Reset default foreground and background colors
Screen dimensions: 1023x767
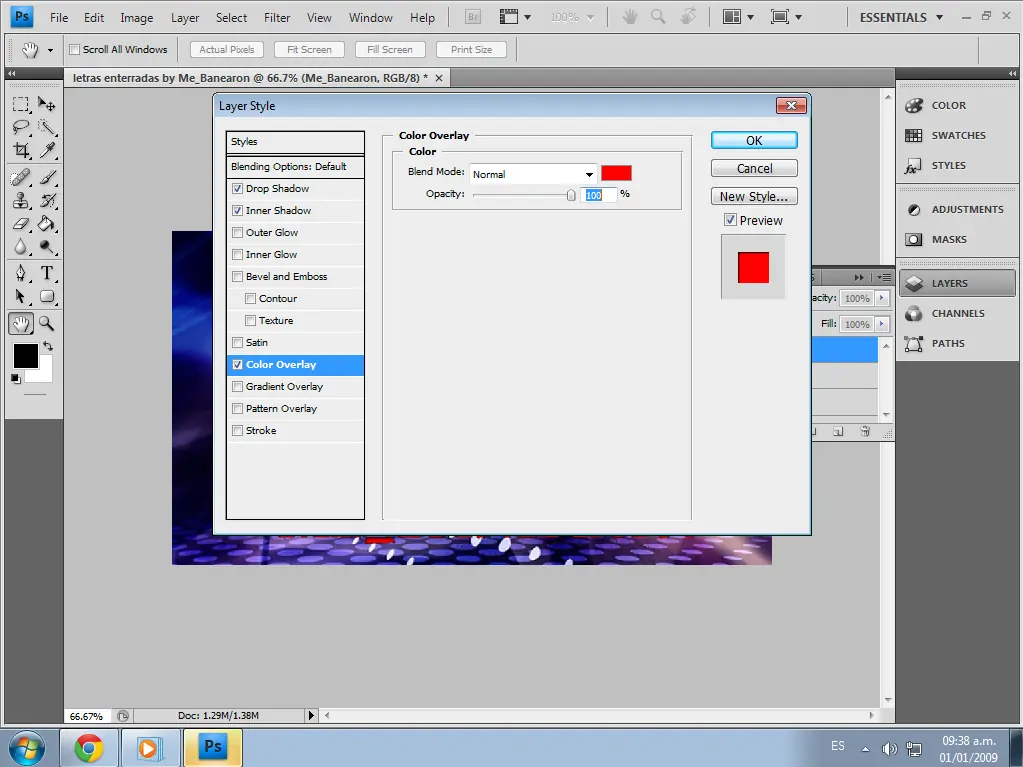(16, 379)
